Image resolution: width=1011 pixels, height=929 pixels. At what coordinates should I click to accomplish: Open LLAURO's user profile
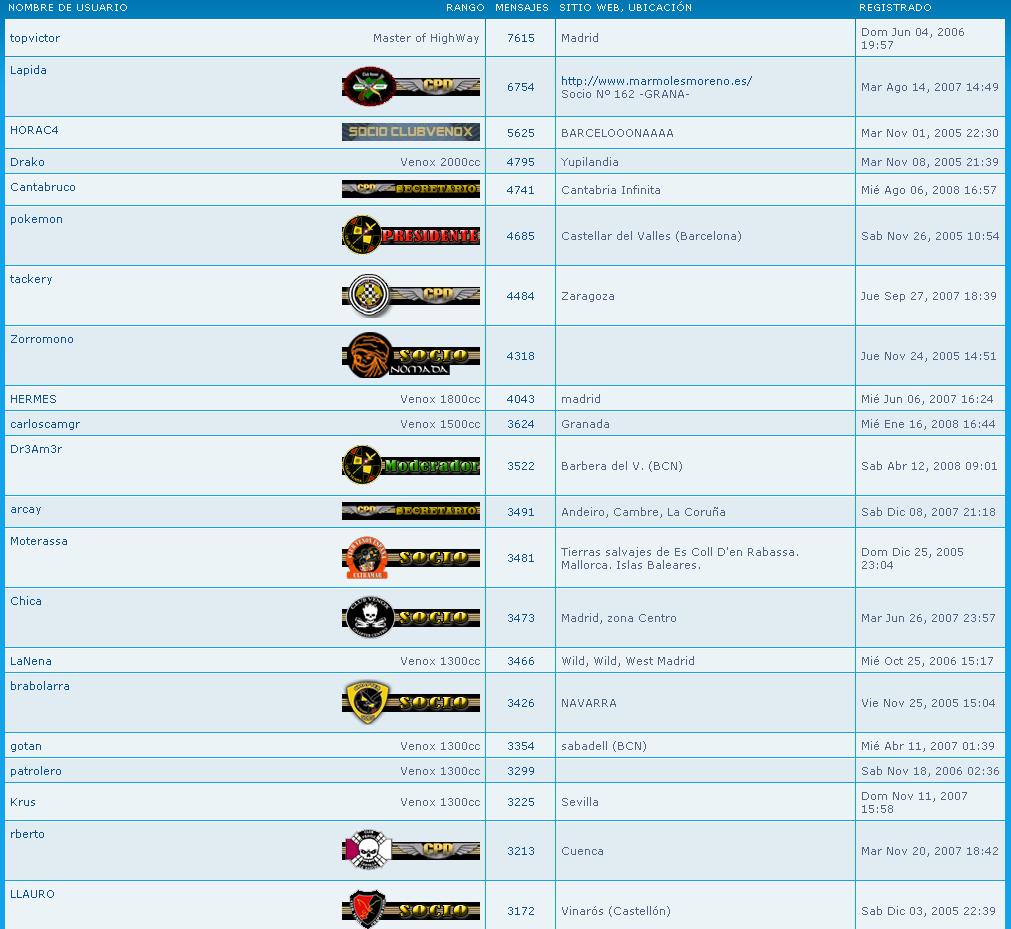(32, 894)
